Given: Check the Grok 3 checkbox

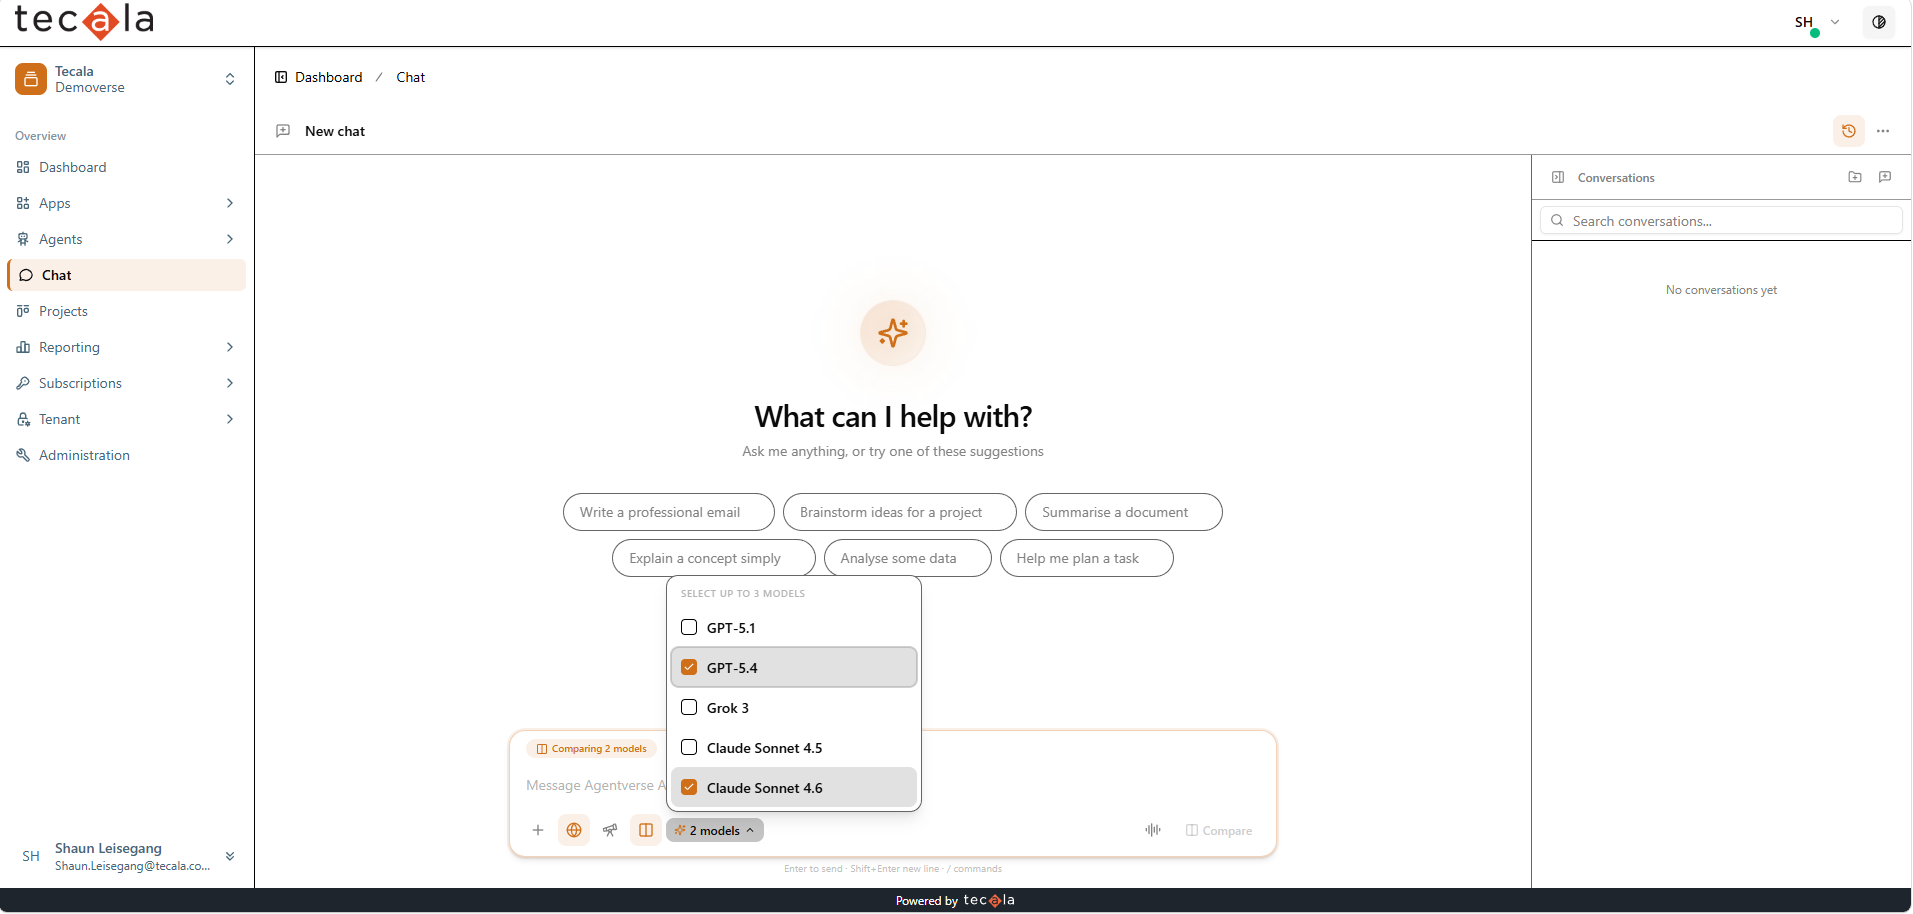Looking at the screenshot, I should (689, 707).
